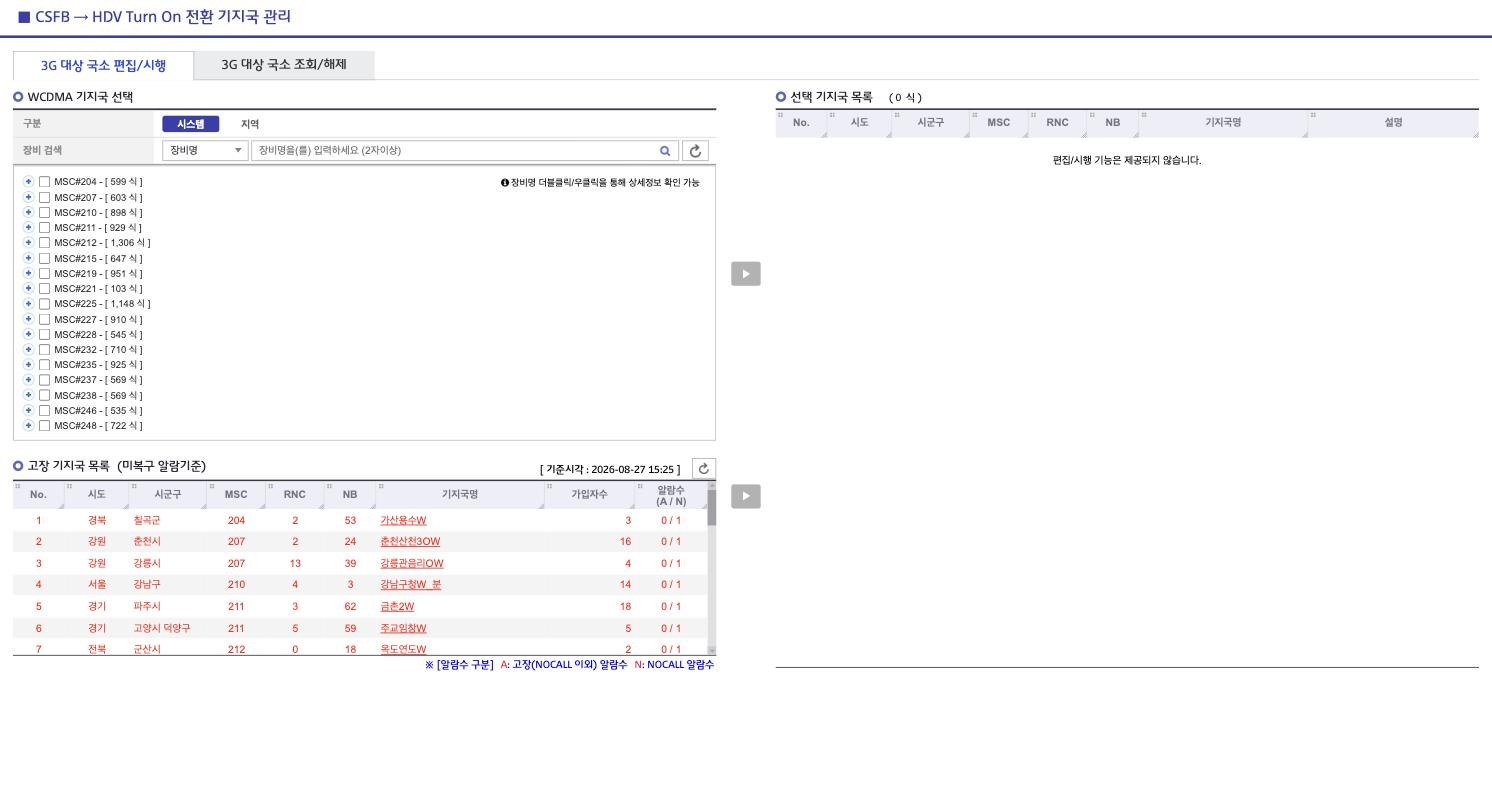Toggle the MSC#248 checkbox
This screenshot has width=1492, height=812.
44,426
